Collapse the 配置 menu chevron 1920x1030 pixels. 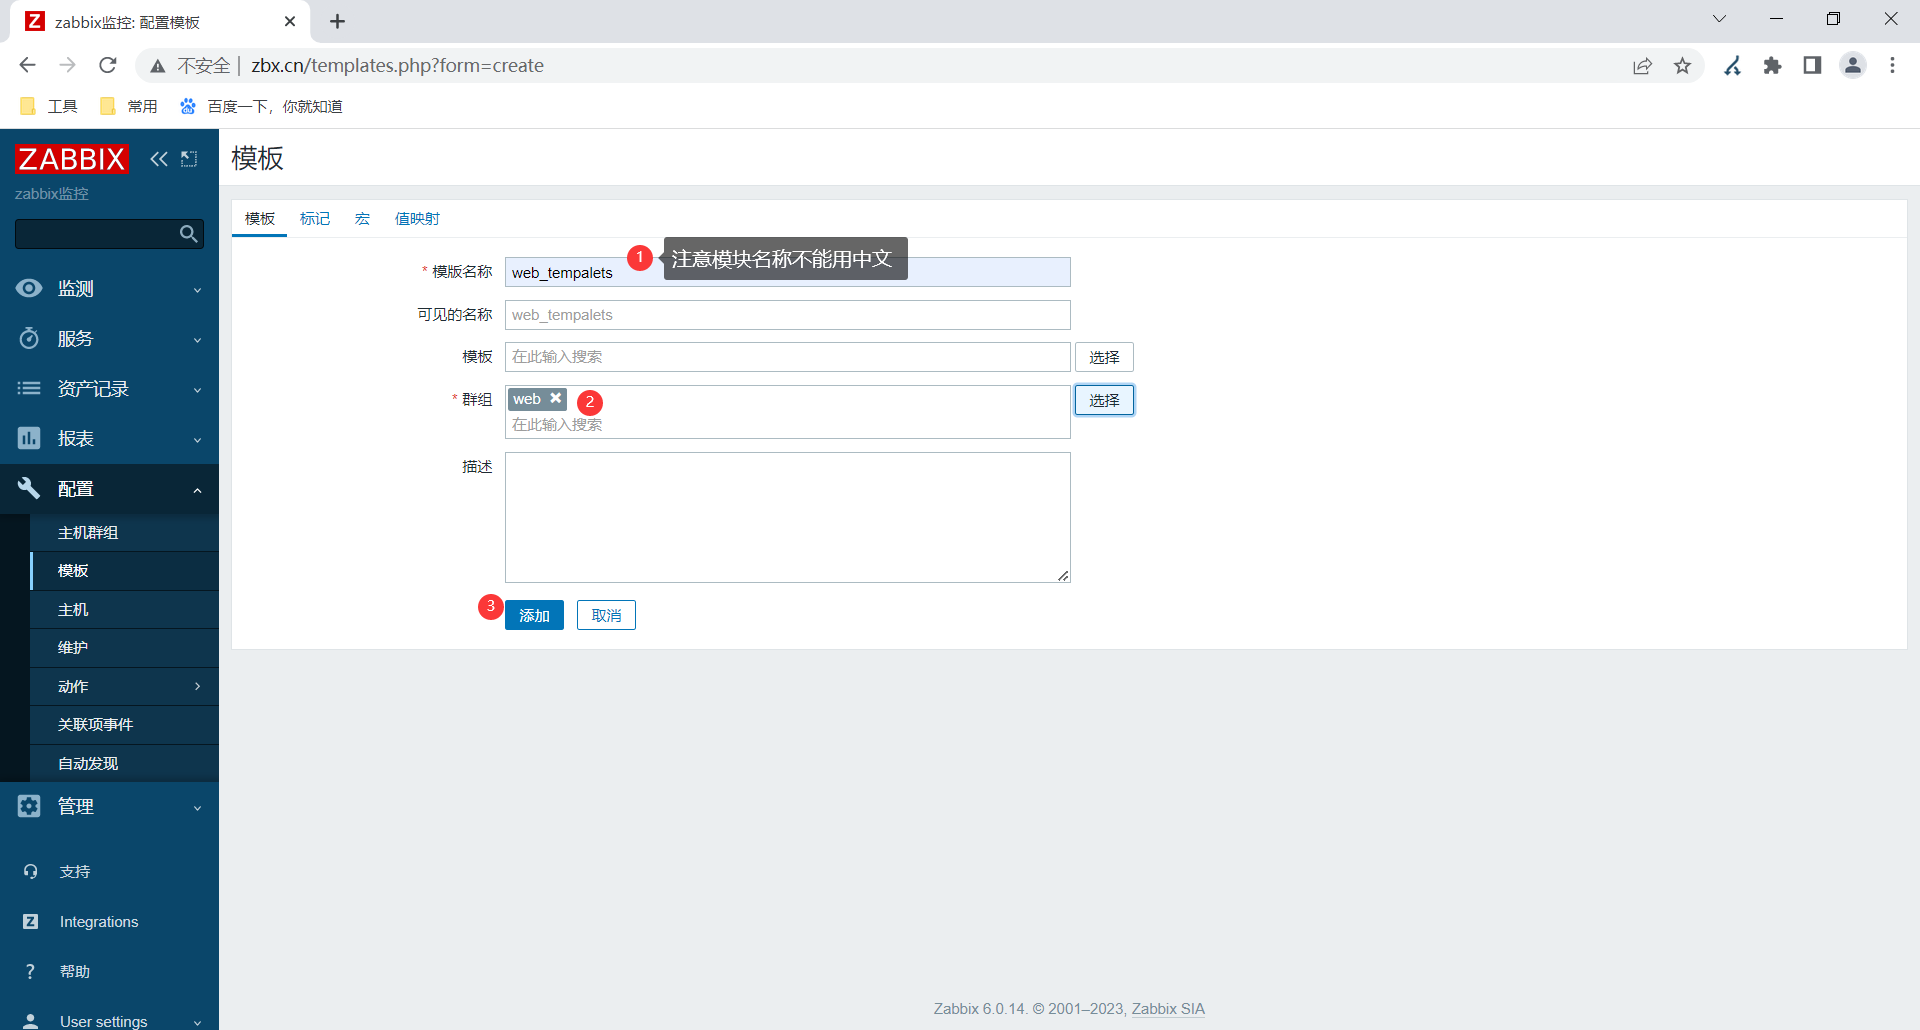click(x=197, y=490)
